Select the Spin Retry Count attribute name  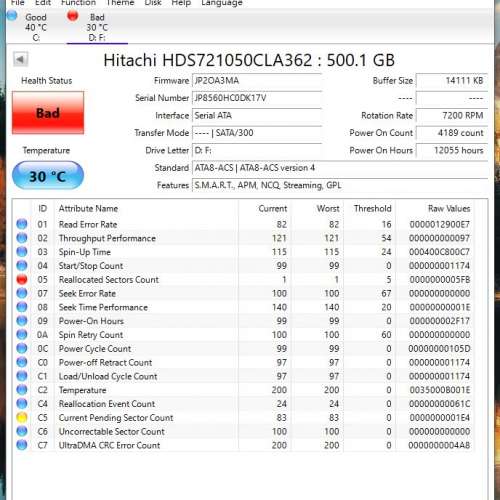click(x=91, y=335)
